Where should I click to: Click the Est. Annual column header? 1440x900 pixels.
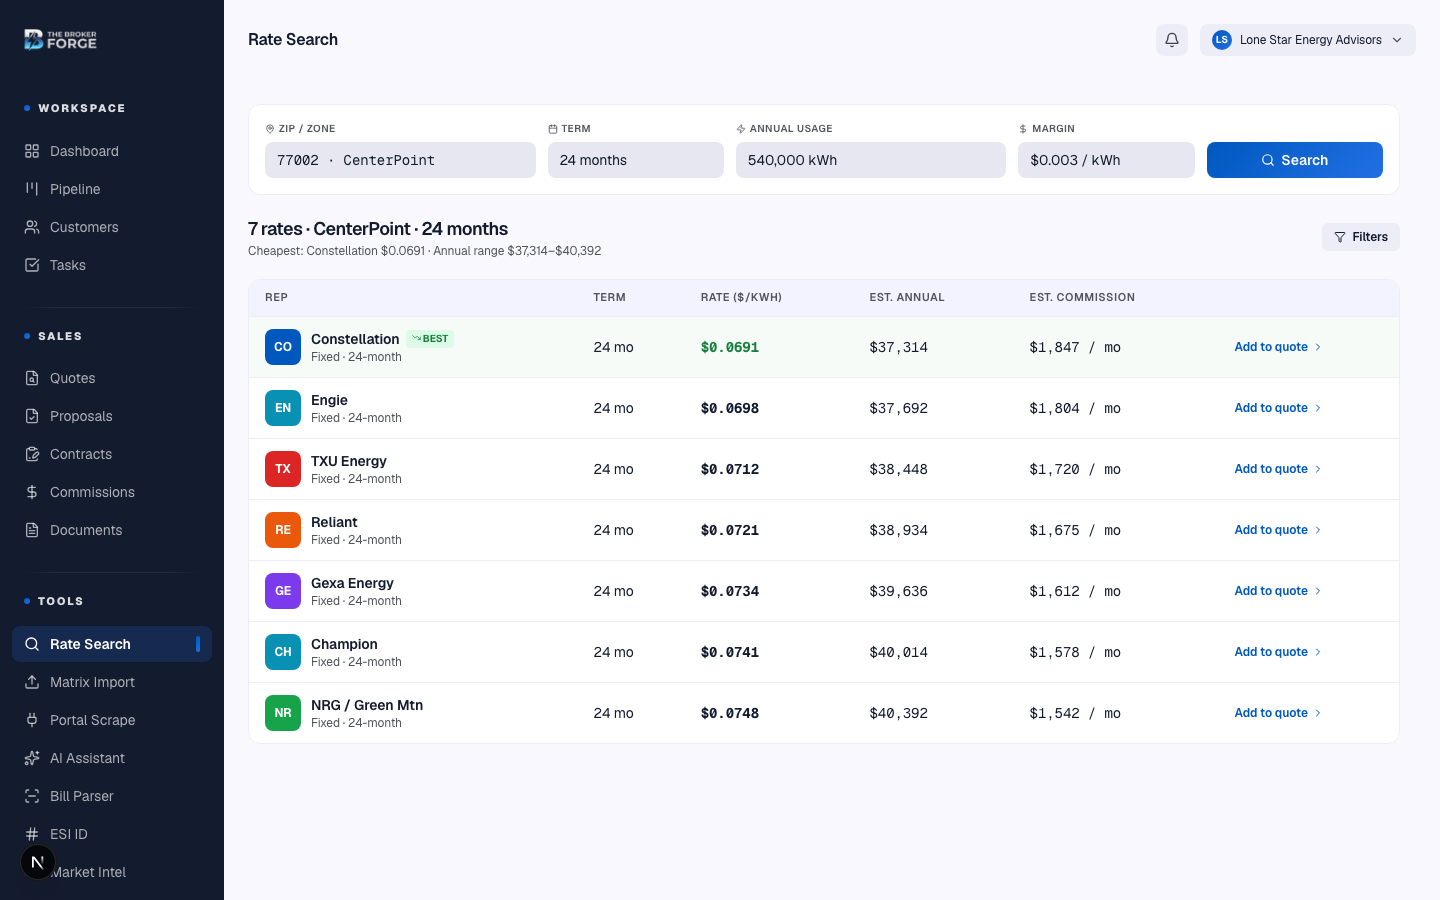pos(907,298)
